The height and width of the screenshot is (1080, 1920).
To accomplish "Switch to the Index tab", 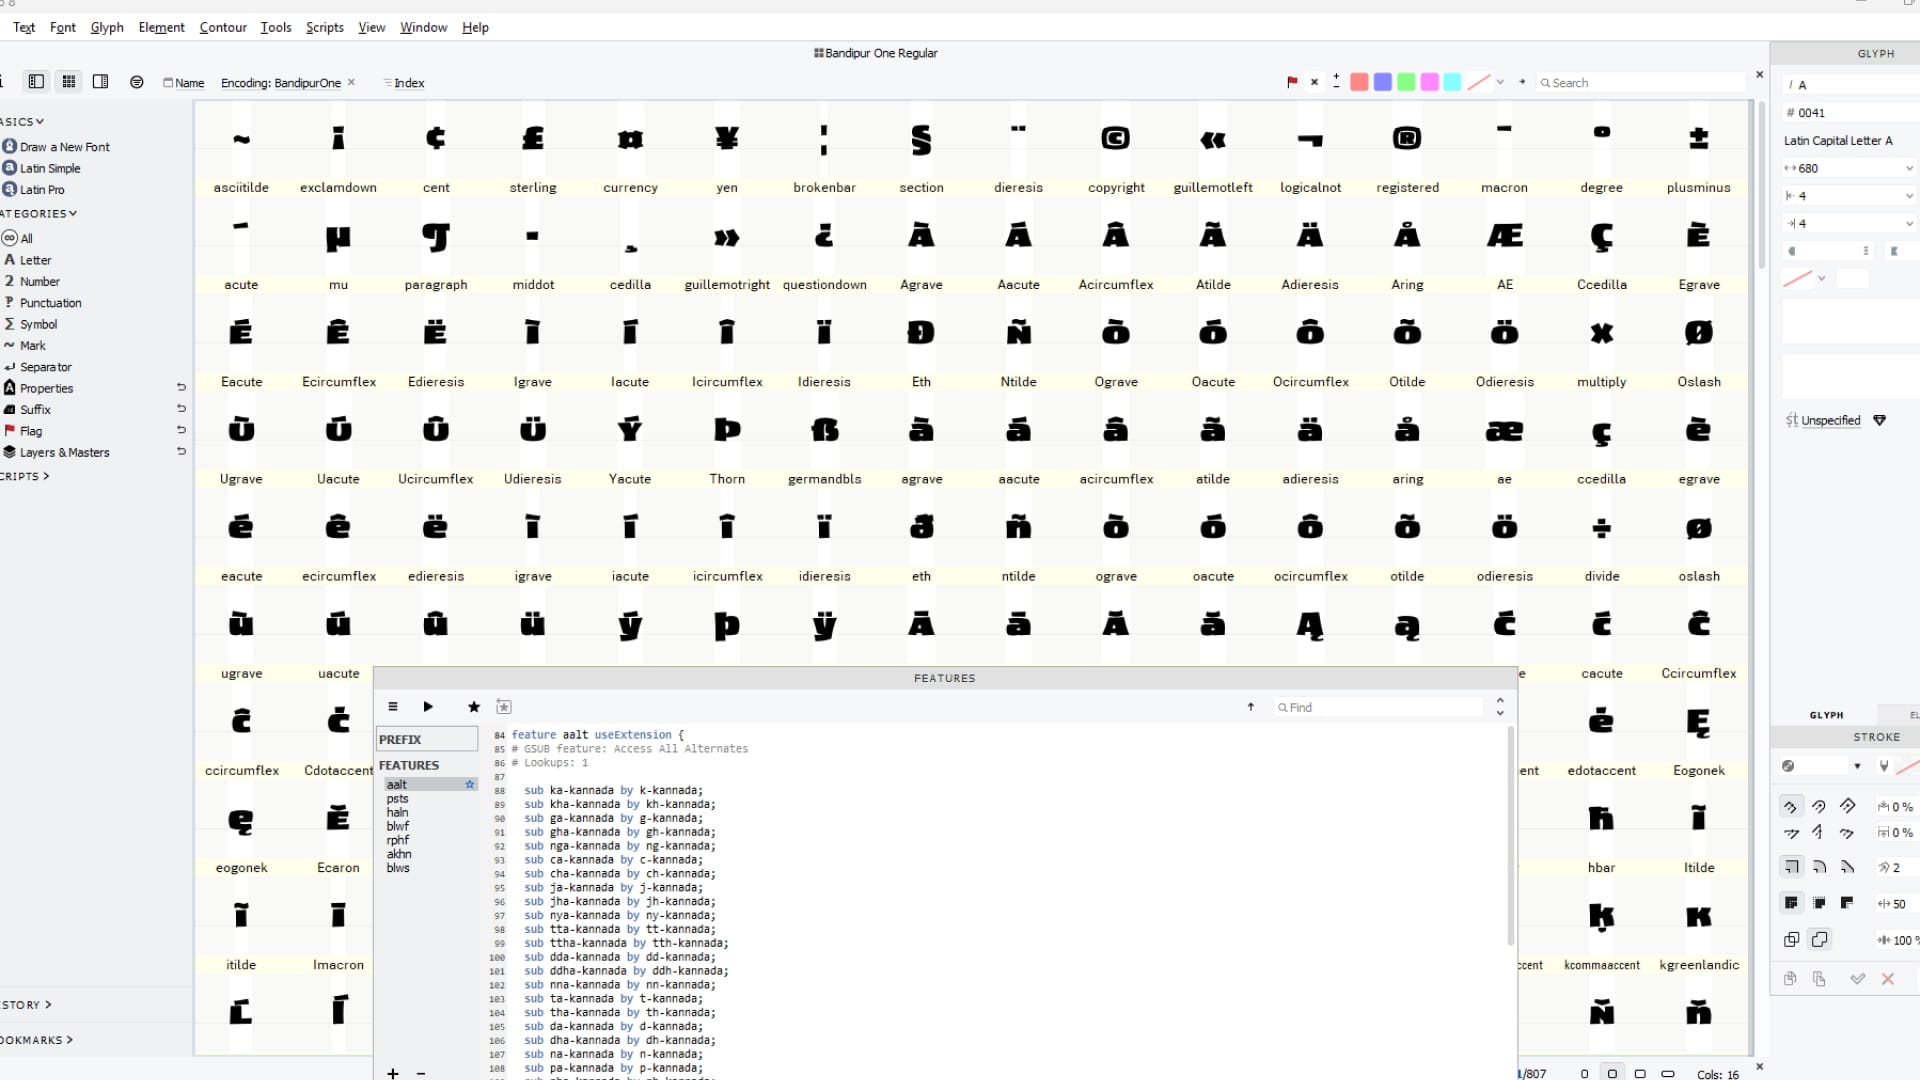I will tap(404, 83).
